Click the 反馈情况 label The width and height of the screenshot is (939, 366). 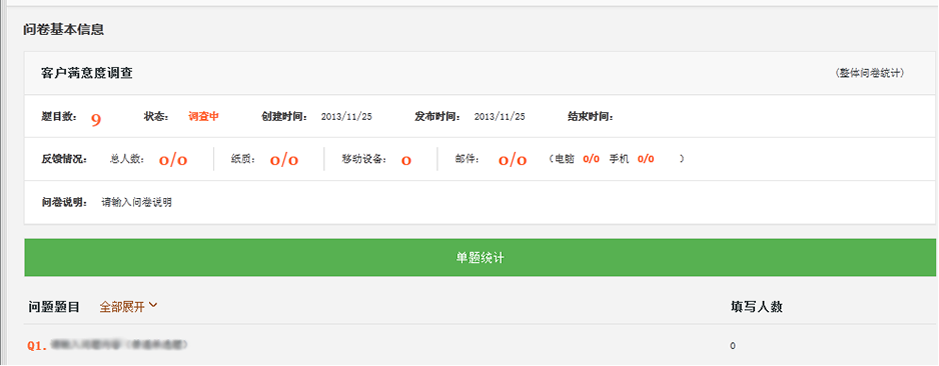(65, 159)
